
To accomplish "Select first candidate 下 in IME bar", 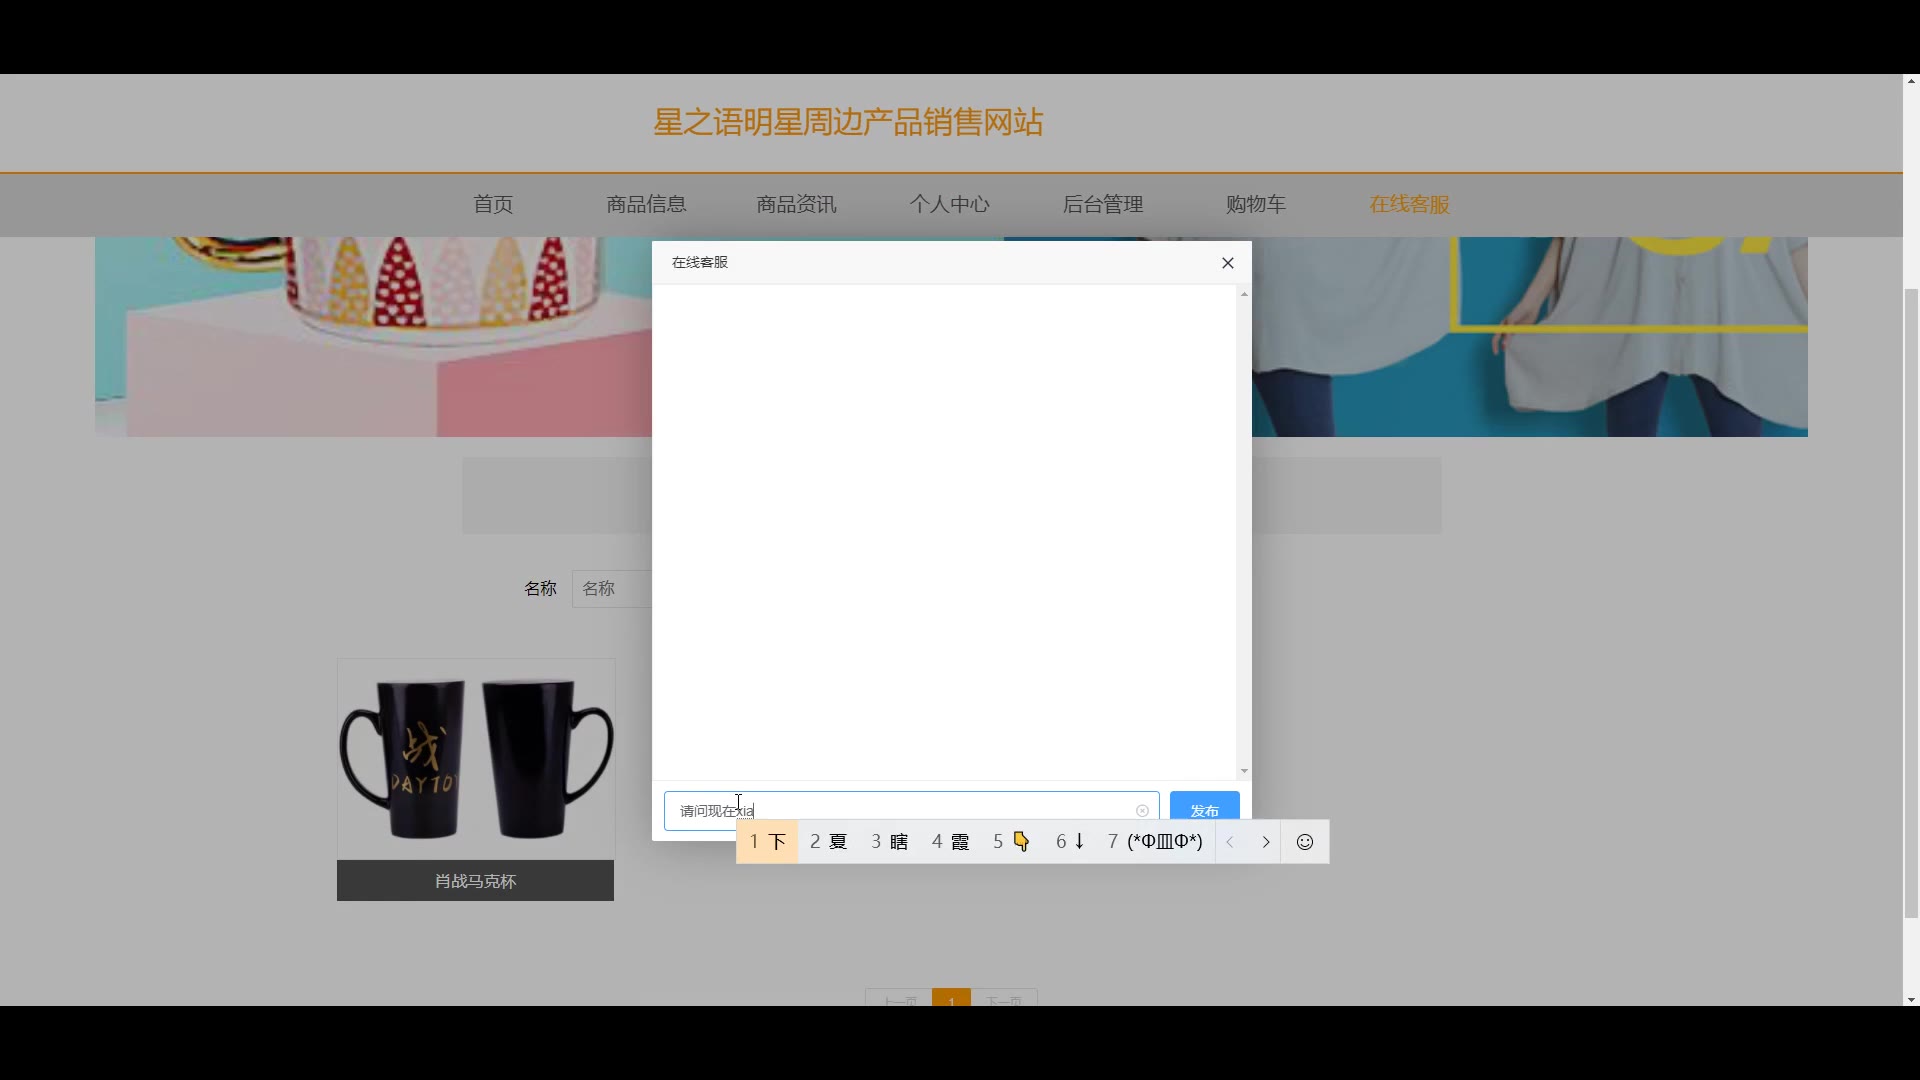I will [x=768, y=842].
